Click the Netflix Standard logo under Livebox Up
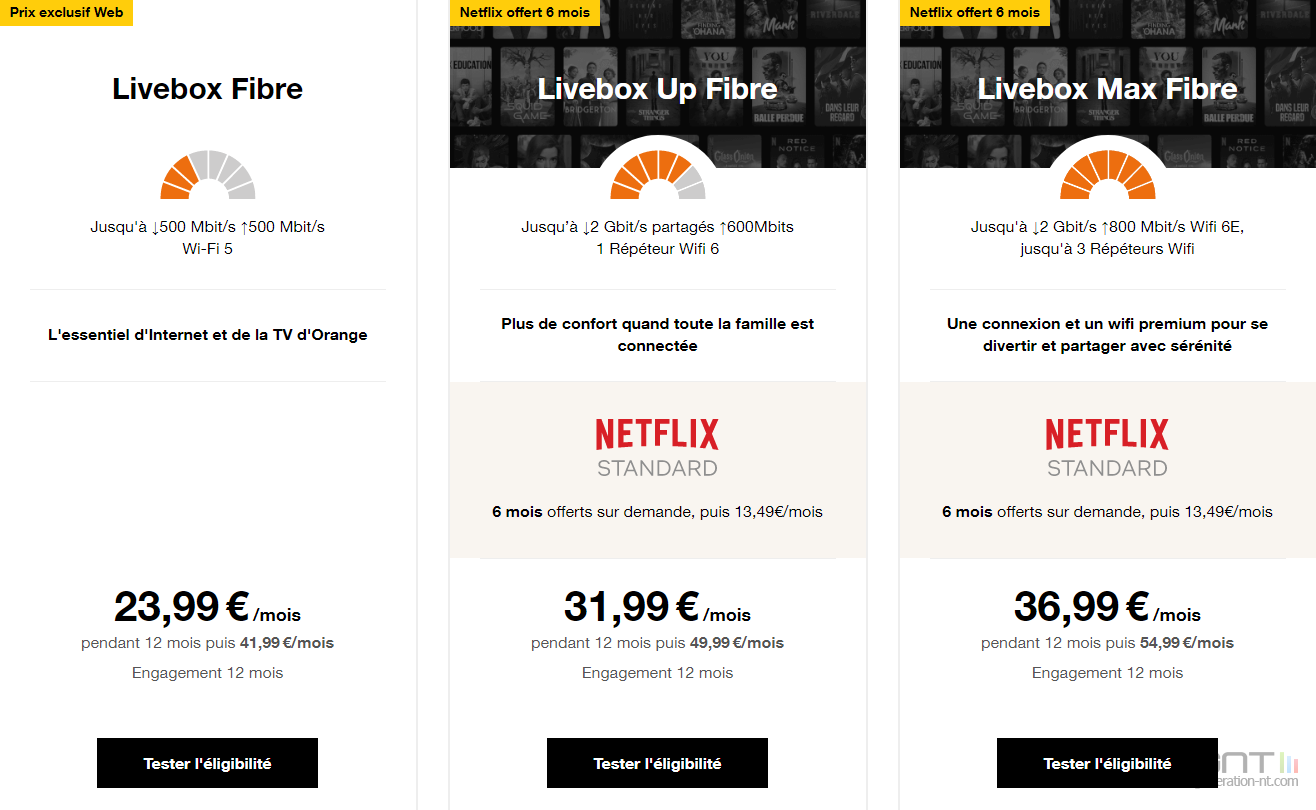1316x810 pixels. (x=657, y=447)
